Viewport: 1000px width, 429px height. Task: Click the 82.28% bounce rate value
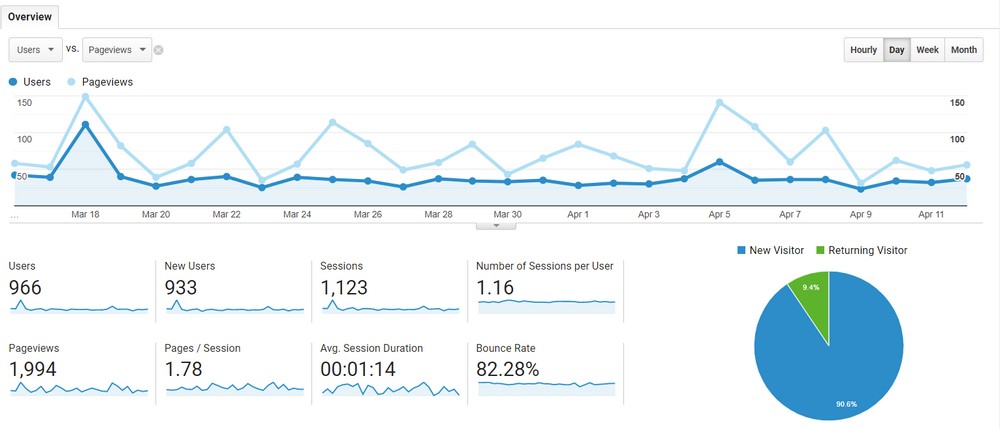click(x=508, y=369)
